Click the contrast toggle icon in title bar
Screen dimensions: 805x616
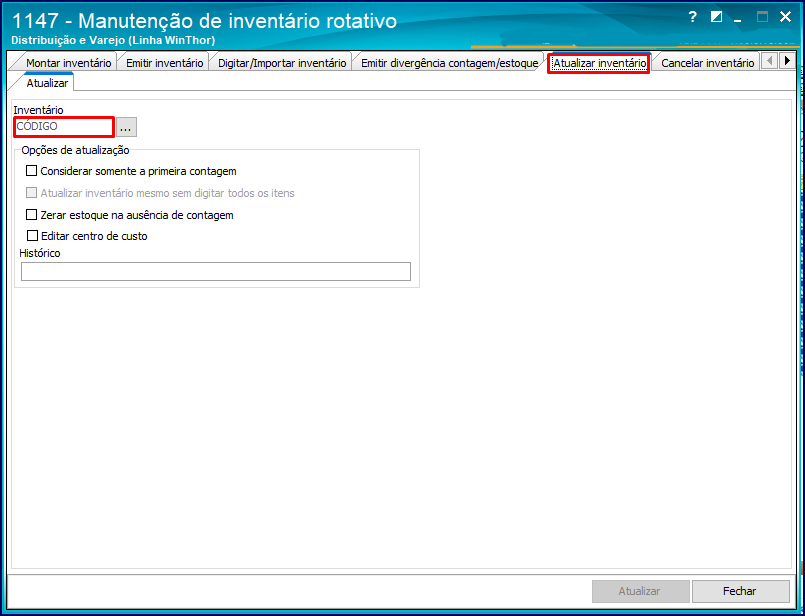coord(716,17)
